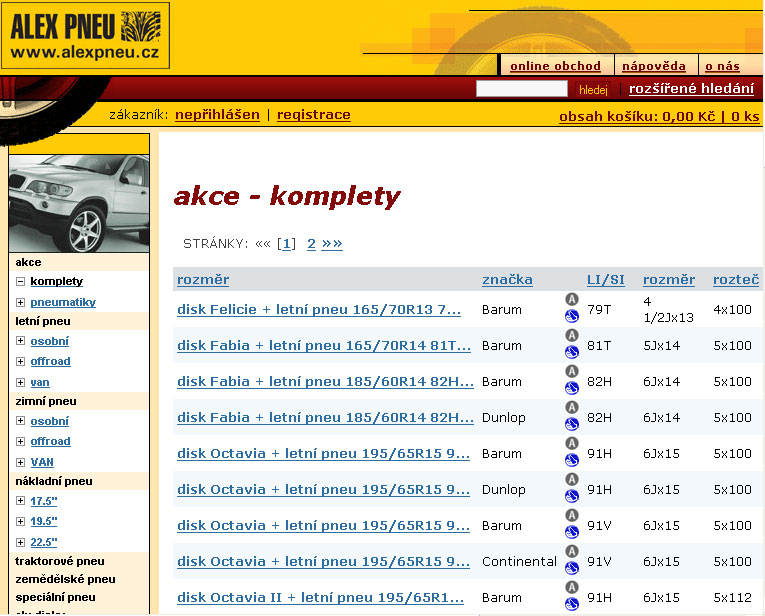Open disk Fabia + letní pneu 165/70R14 link
Screen dimensions: 765x616
coord(324,345)
